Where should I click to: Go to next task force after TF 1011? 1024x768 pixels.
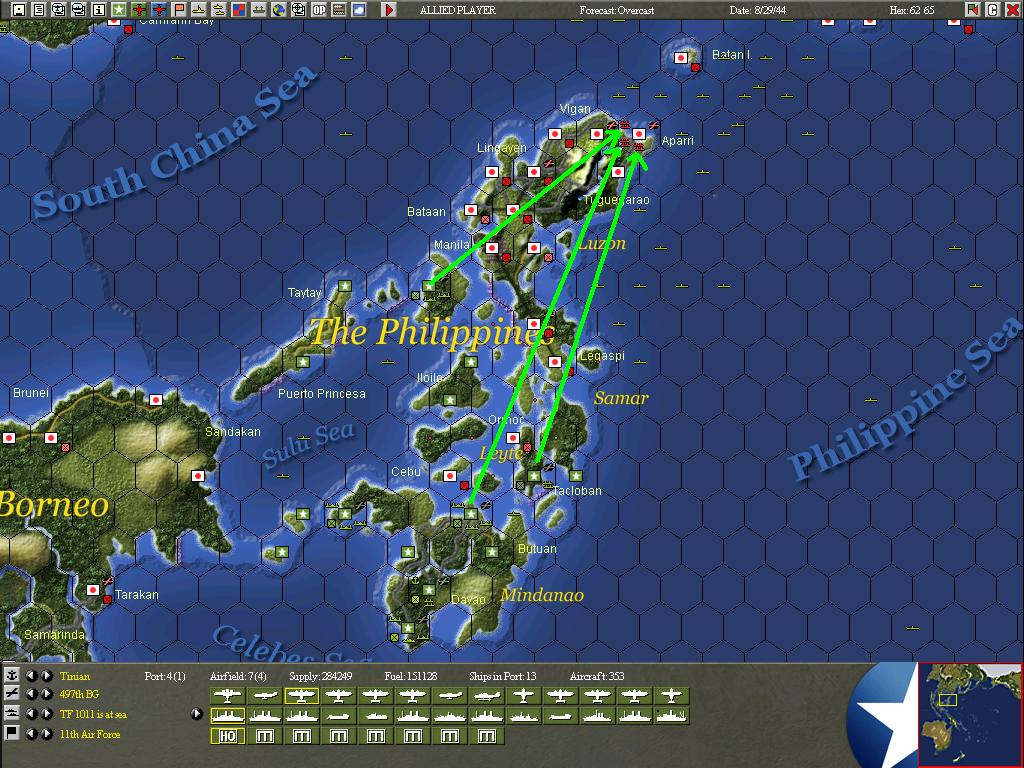click(x=47, y=714)
